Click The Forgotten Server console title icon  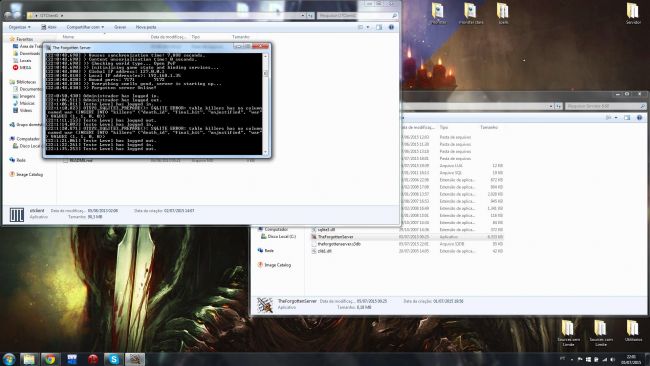pos(49,47)
